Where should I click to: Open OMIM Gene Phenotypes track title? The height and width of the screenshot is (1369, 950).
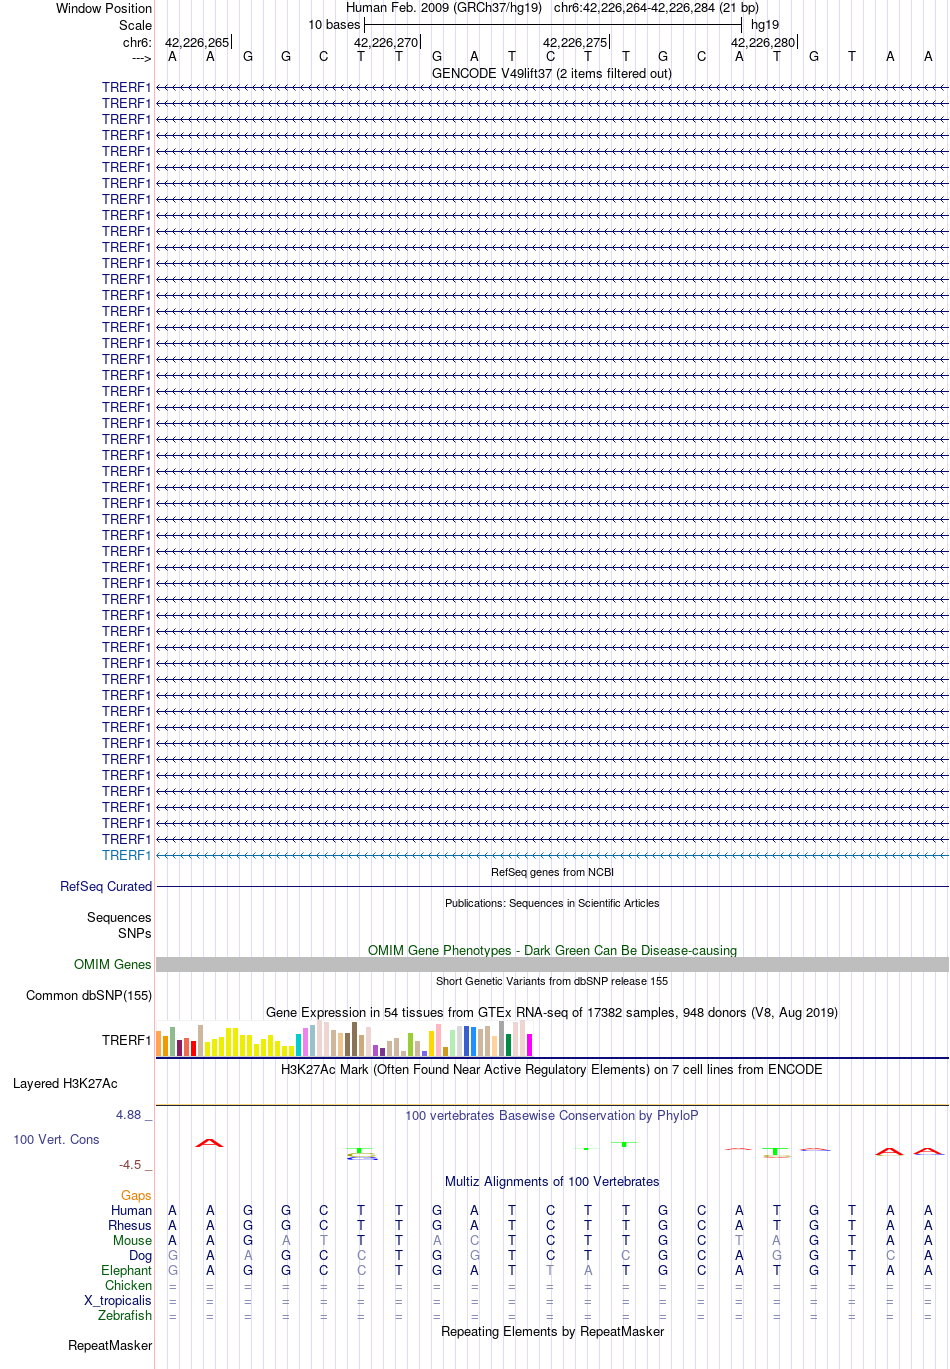click(x=552, y=950)
